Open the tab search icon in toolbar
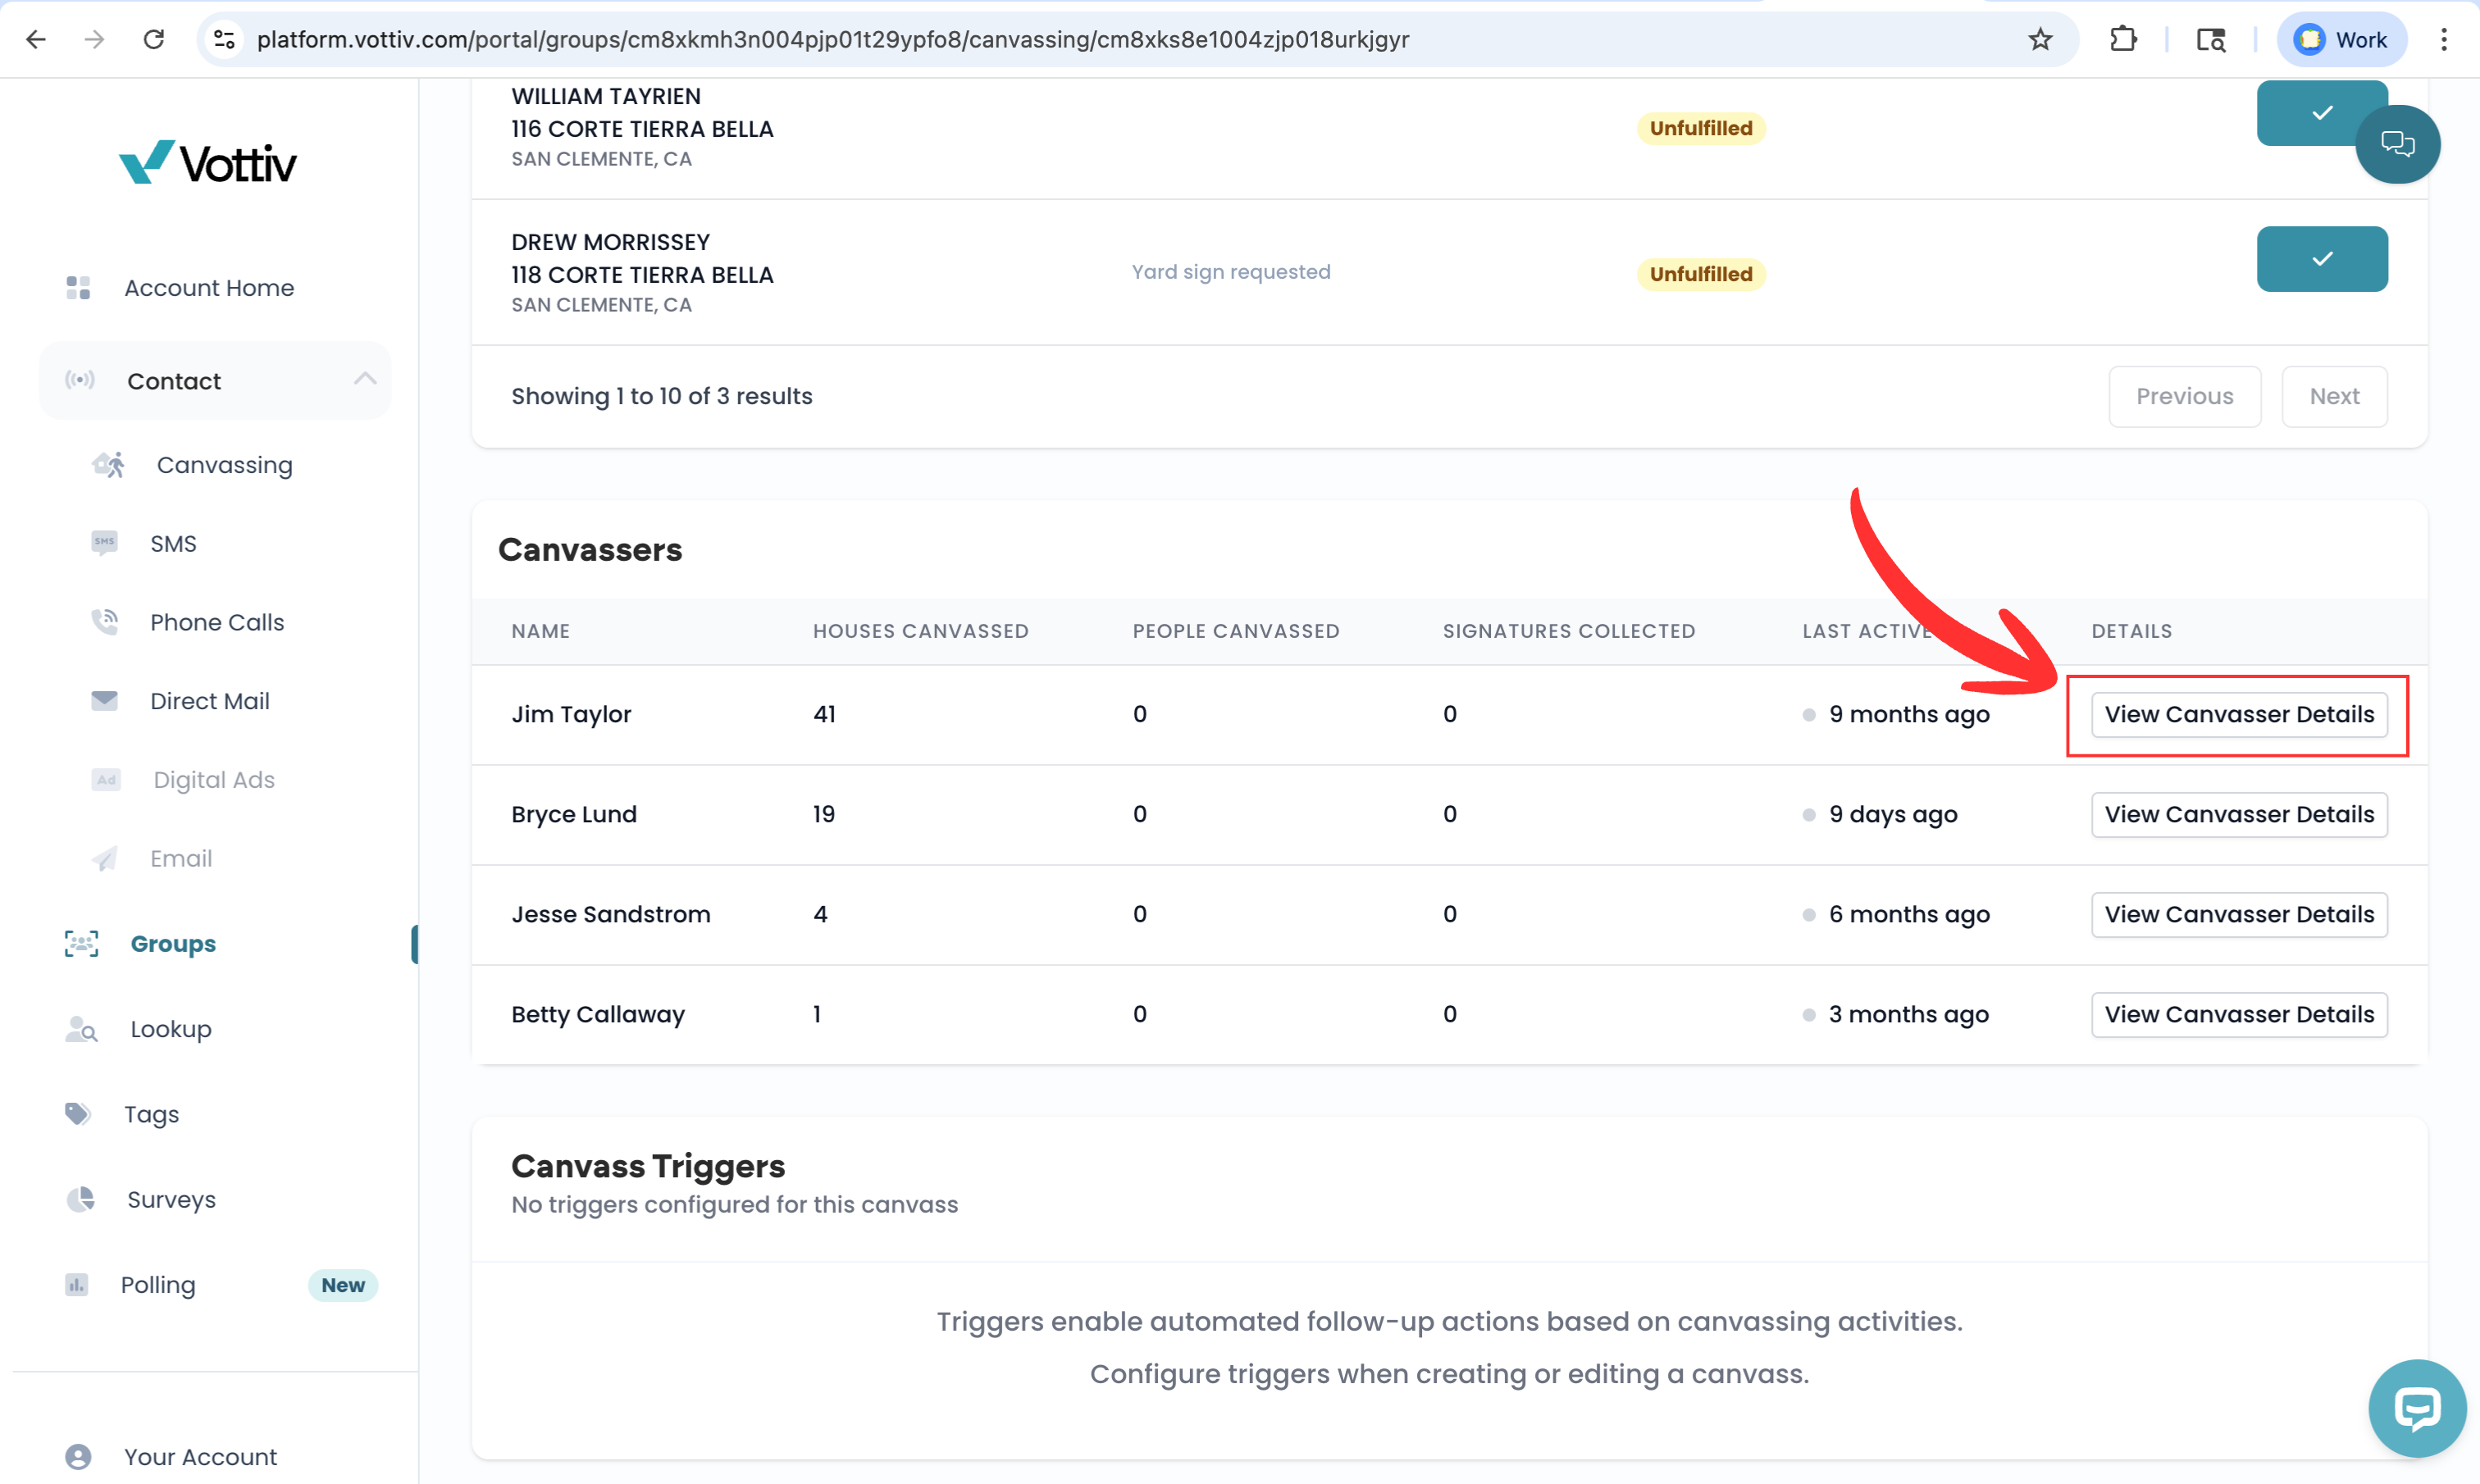Image resolution: width=2480 pixels, height=1484 pixels. pyautogui.click(x=2211, y=39)
